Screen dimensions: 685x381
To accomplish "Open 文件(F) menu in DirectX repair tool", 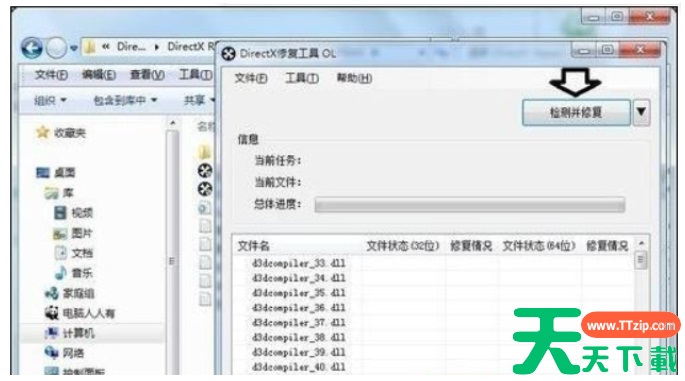I will point(251,79).
